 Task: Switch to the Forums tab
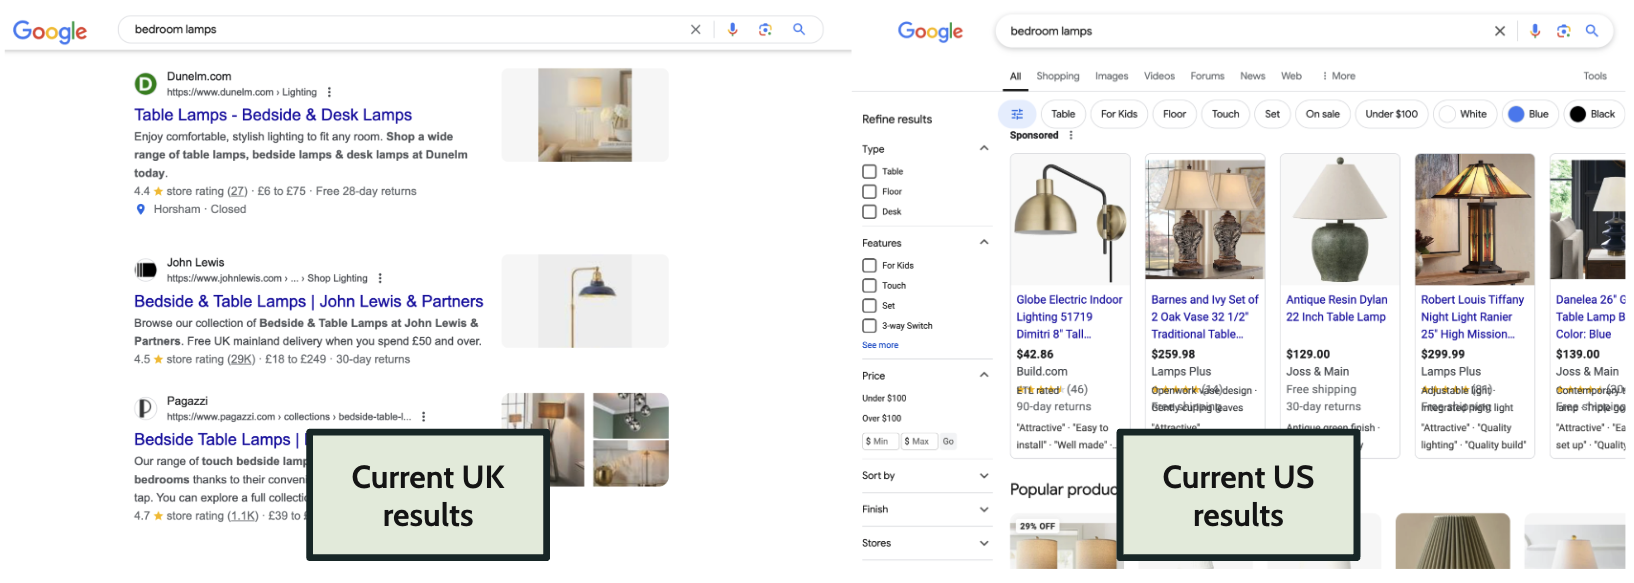pyautogui.click(x=1207, y=76)
